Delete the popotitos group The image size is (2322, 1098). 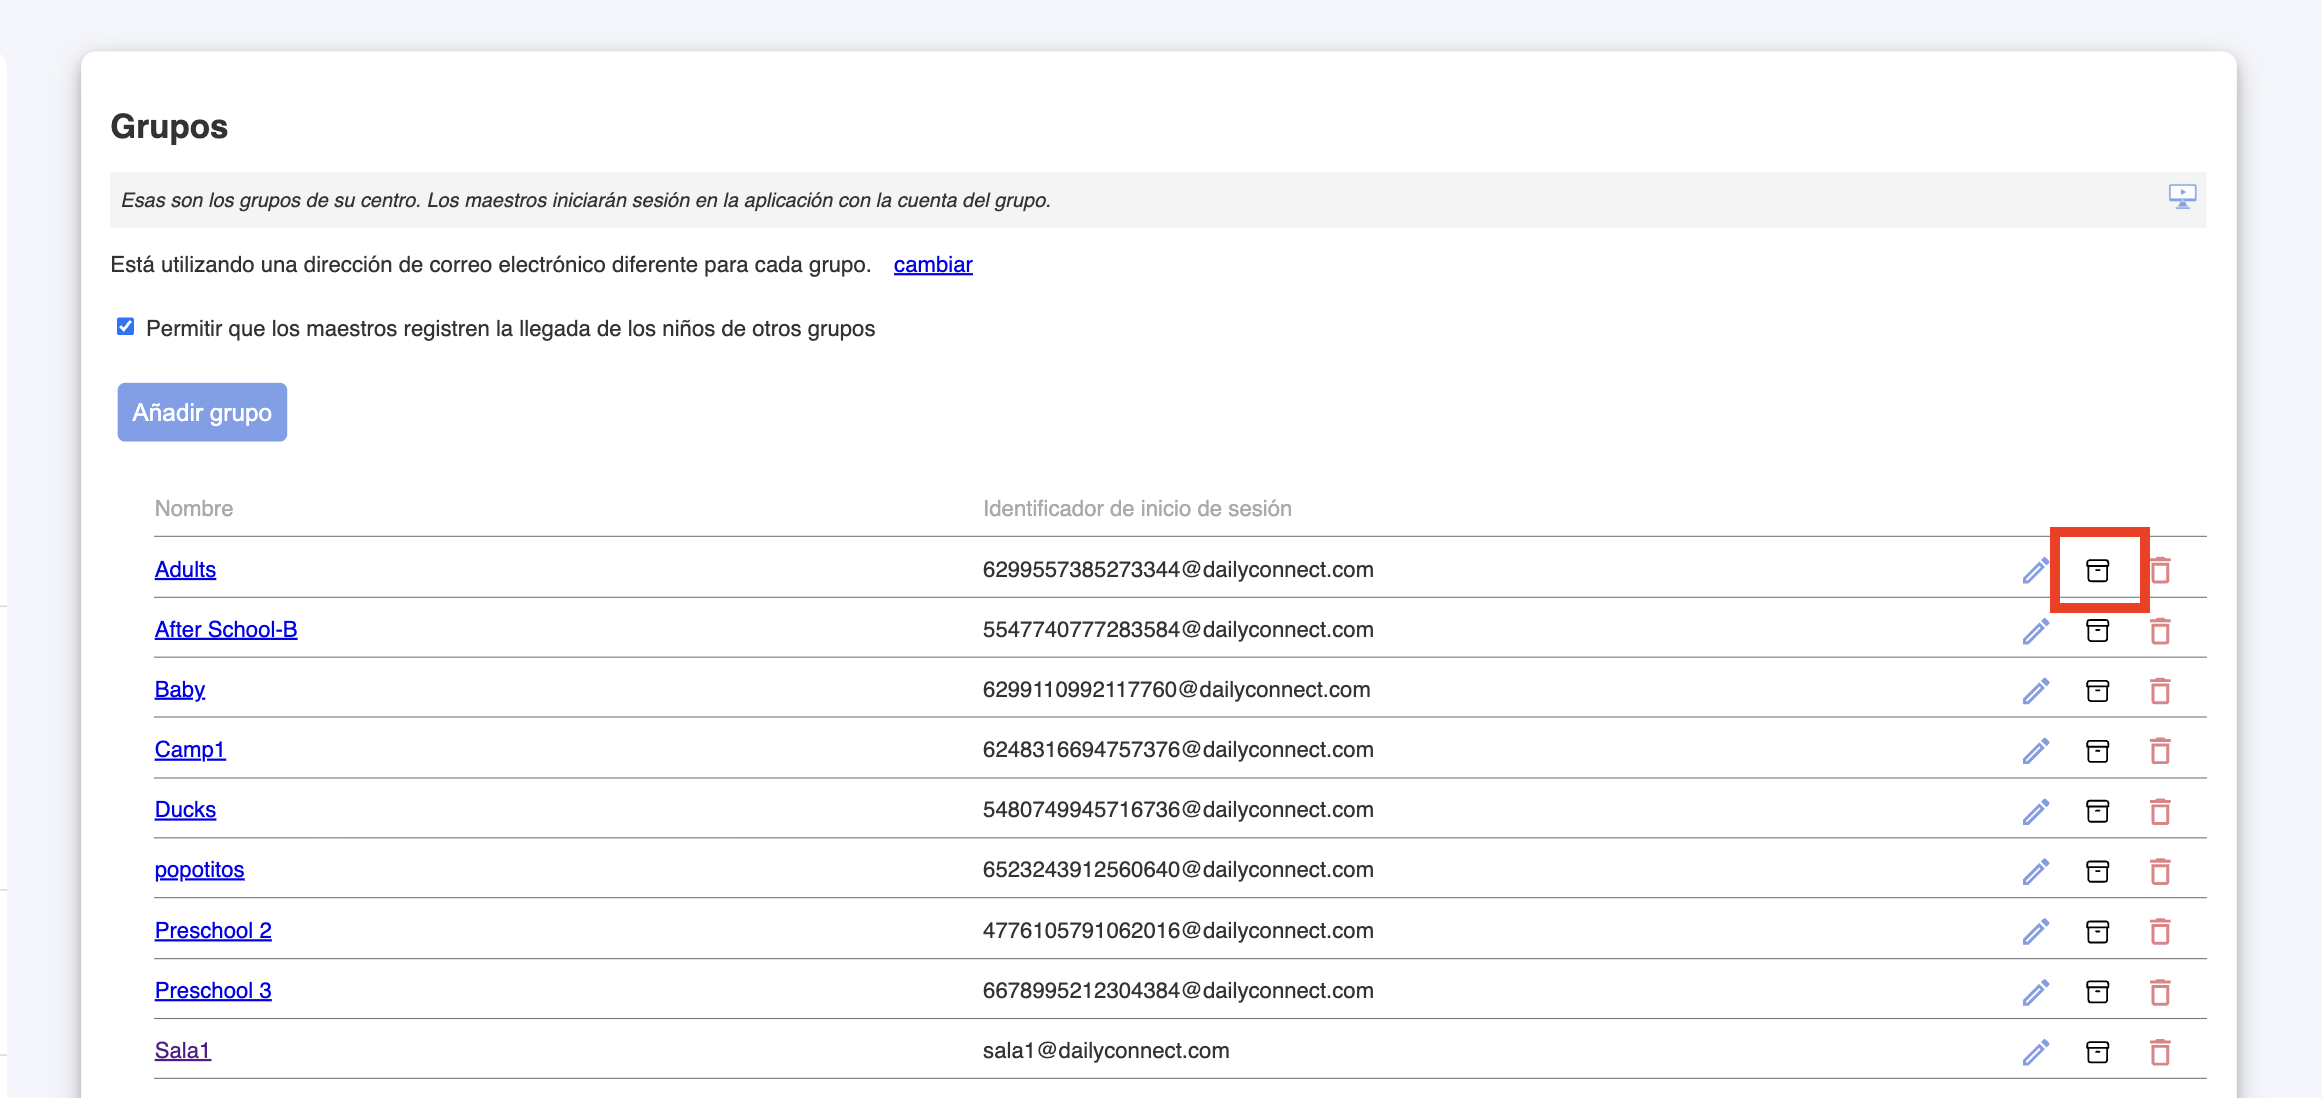click(2160, 871)
